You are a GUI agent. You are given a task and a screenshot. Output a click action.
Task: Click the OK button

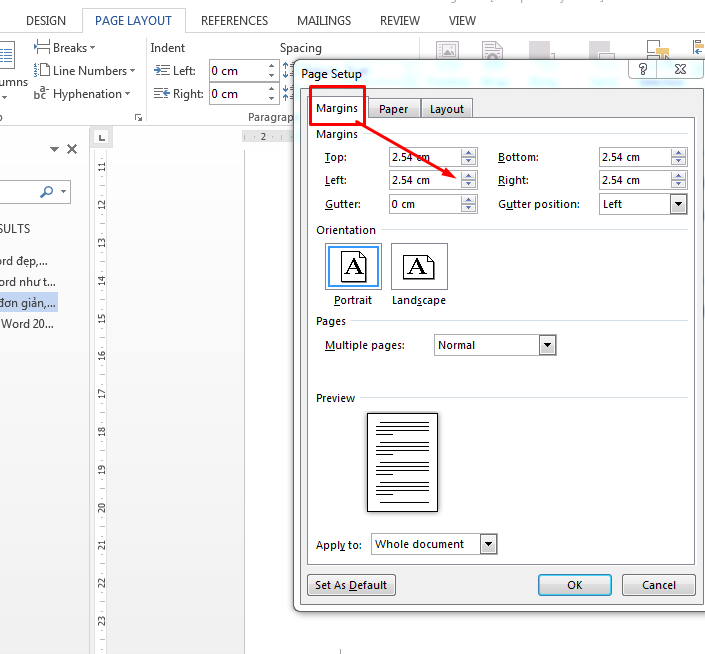point(574,585)
